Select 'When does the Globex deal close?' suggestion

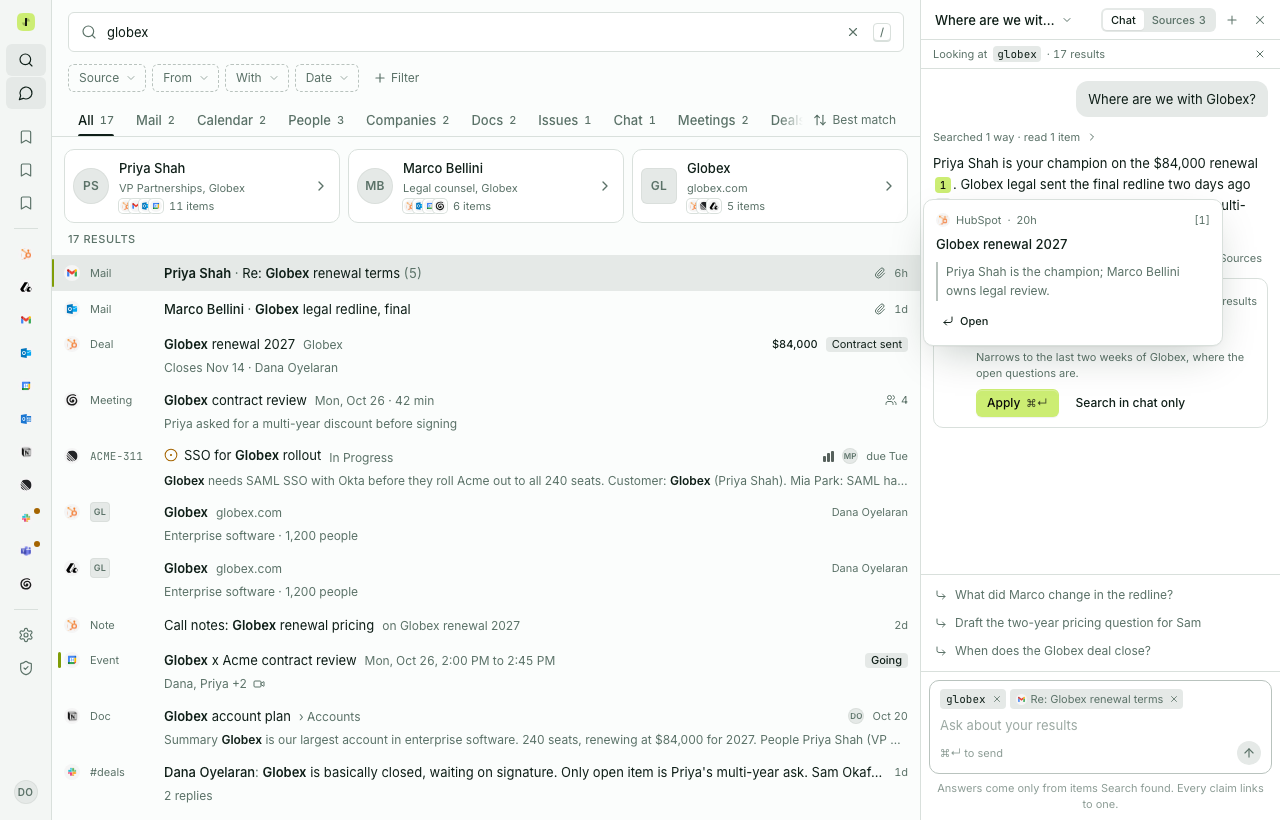click(x=1053, y=651)
